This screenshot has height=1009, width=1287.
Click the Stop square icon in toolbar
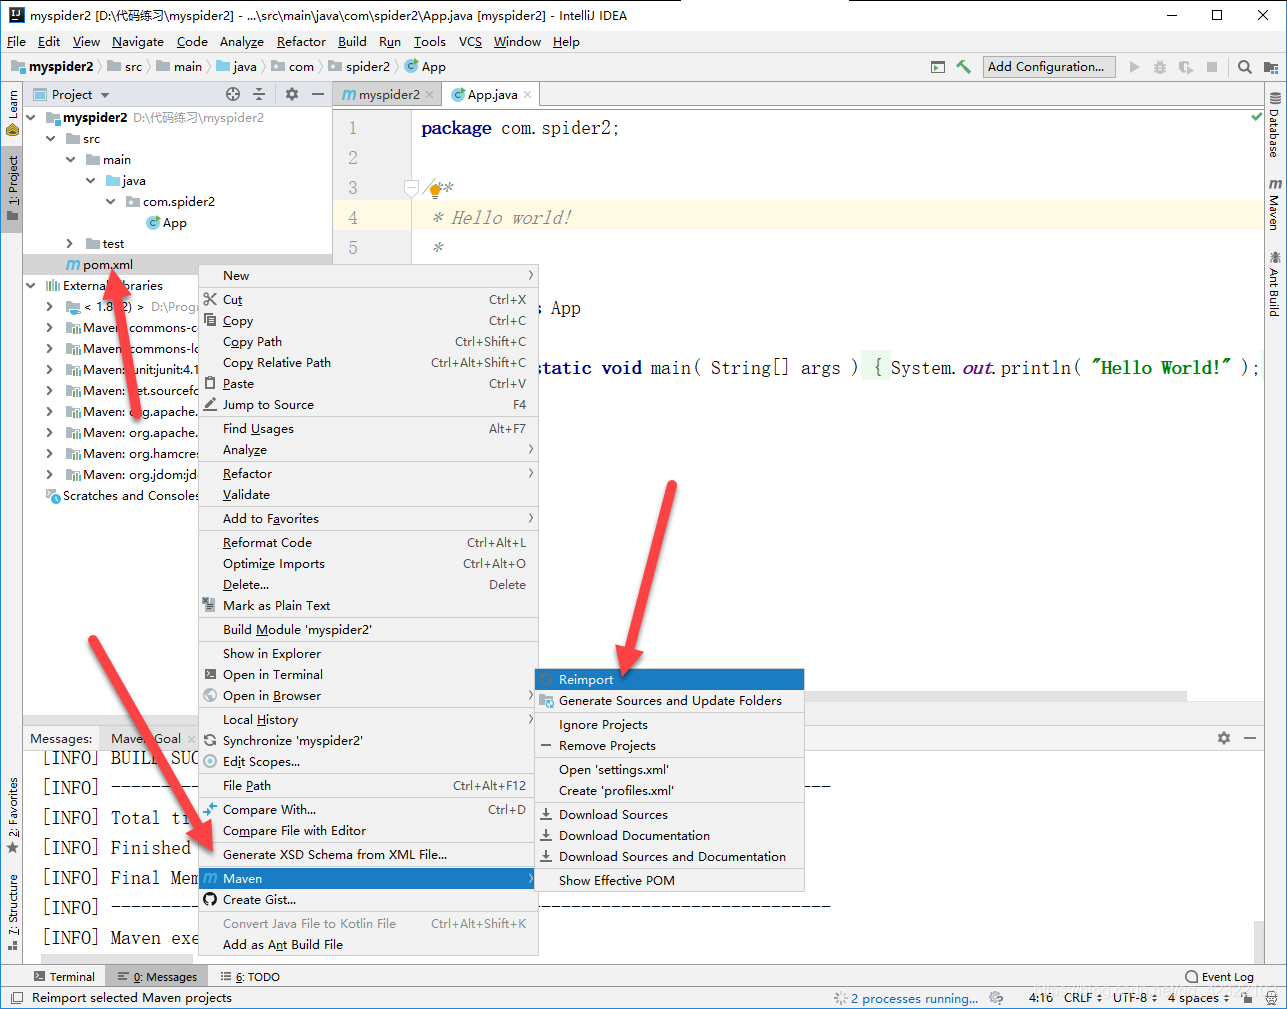point(1212,67)
